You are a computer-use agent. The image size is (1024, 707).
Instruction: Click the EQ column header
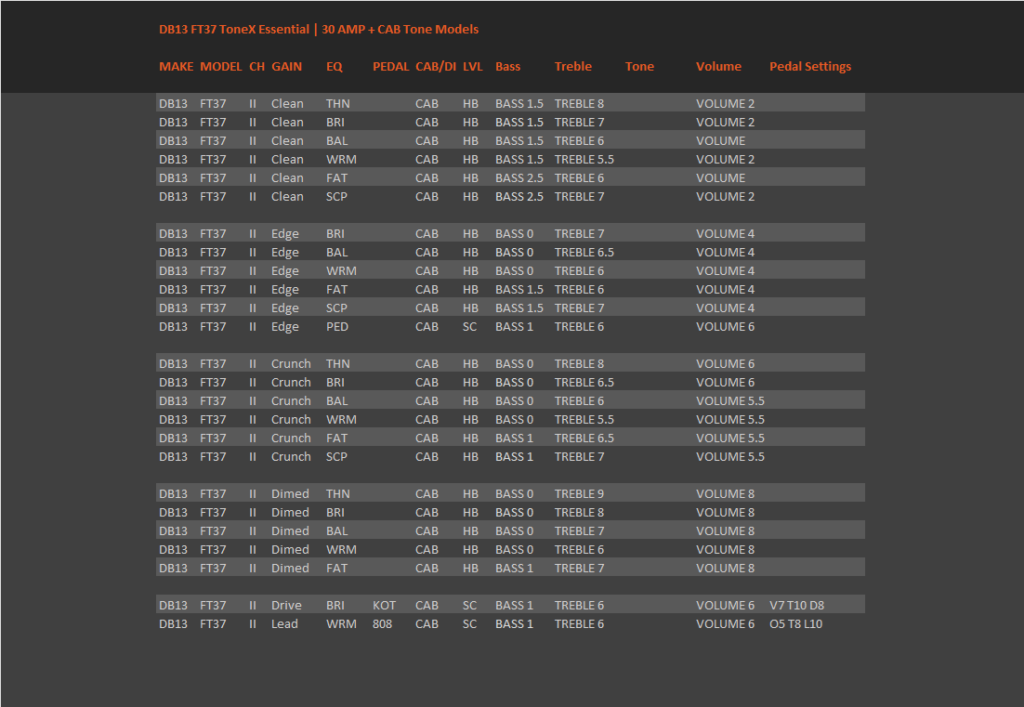334,67
